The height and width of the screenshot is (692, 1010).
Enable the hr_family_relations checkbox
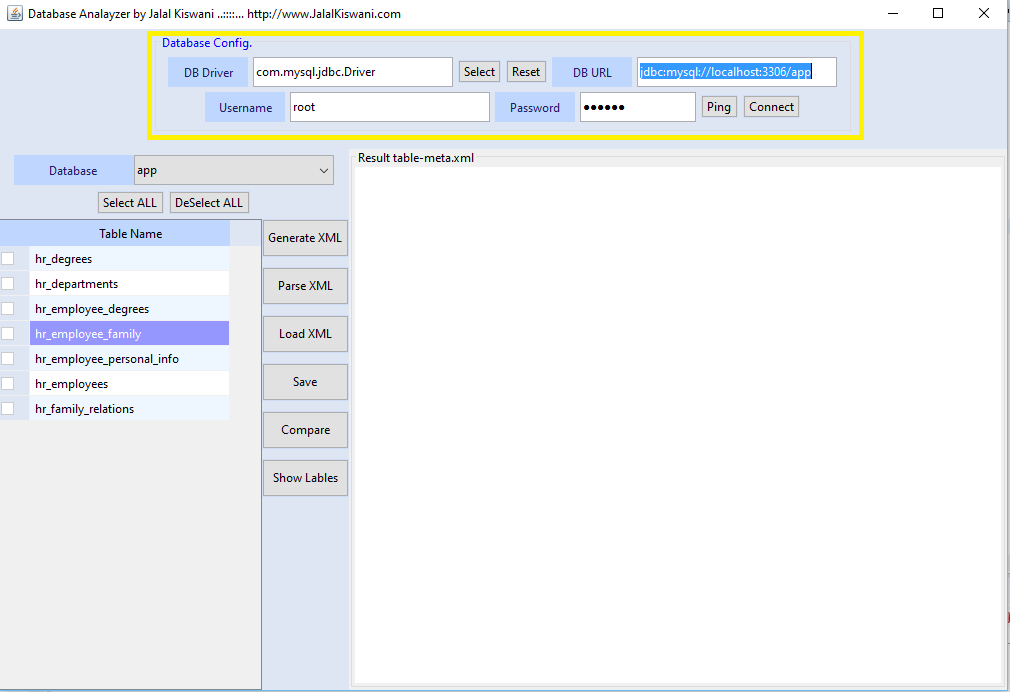(x=8, y=409)
